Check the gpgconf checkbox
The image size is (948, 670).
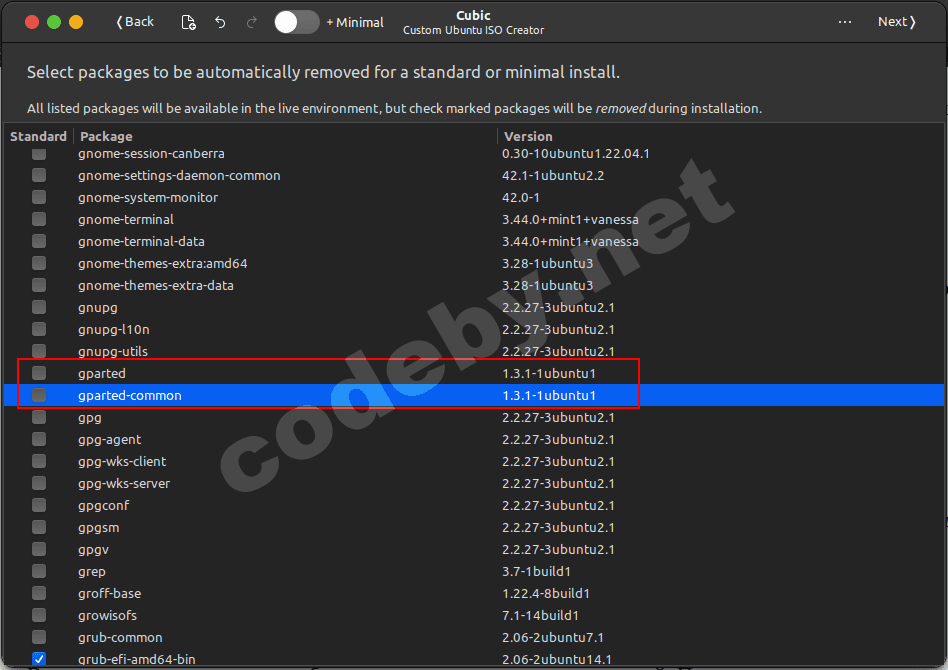(x=39, y=505)
